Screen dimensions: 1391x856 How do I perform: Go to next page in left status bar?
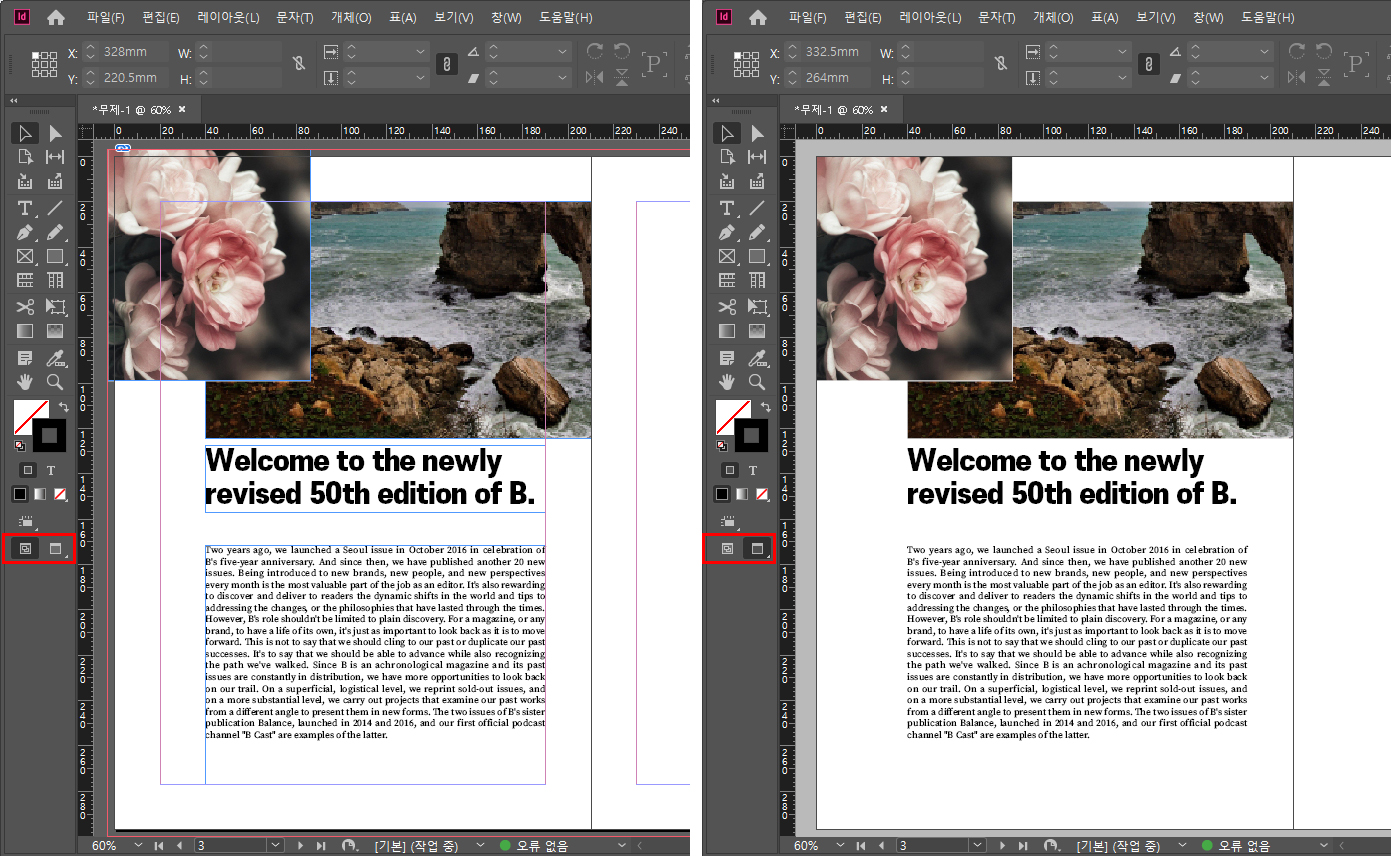tap(300, 846)
